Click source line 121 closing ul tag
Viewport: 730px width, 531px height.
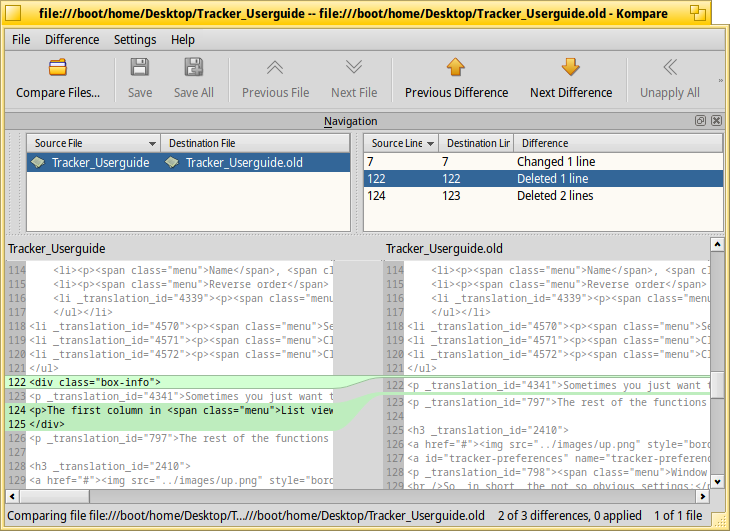(x=169, y=368)
